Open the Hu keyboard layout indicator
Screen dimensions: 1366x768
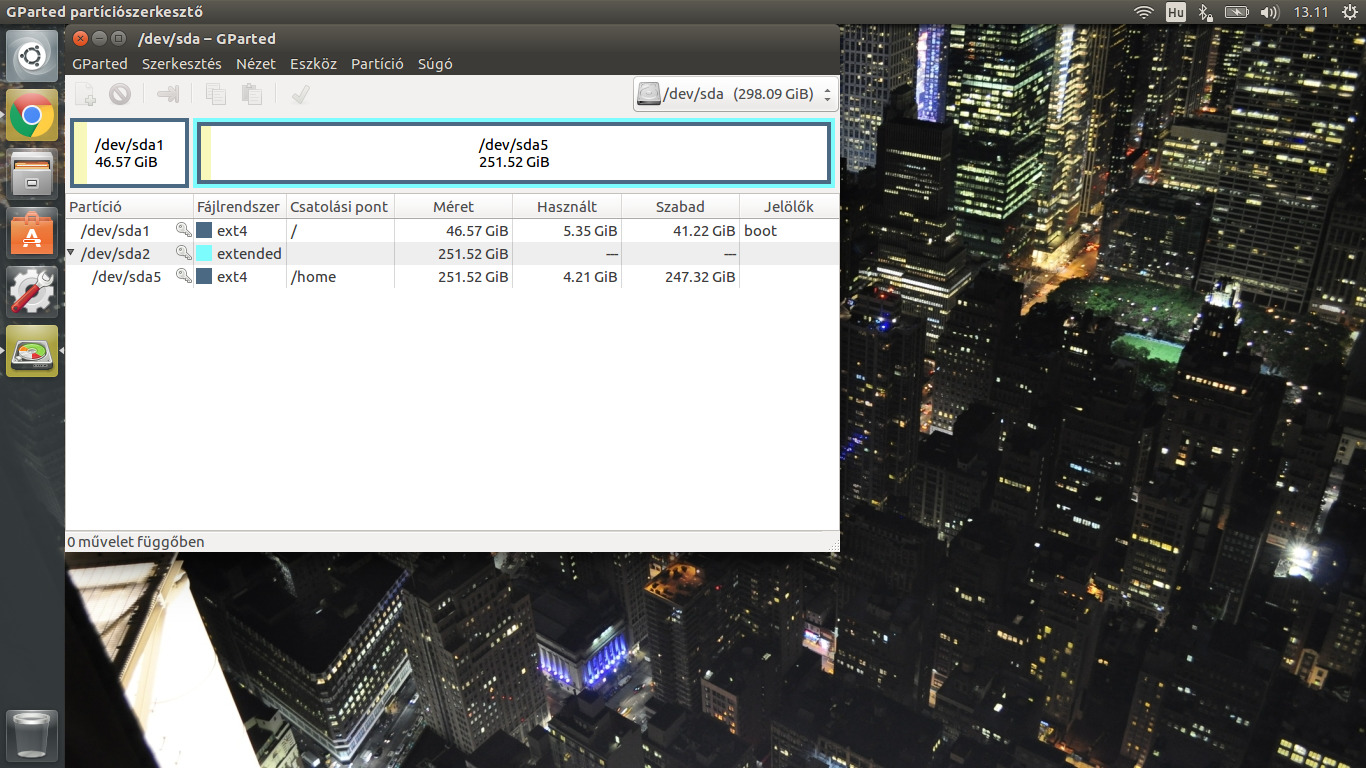point(1176,12)
